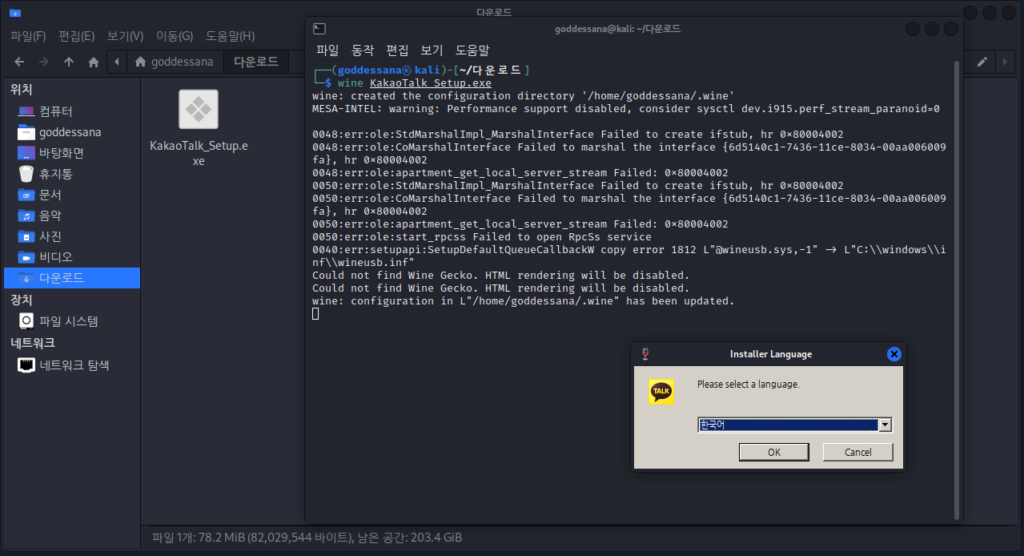Viewport: 1024px width, 556px height.
Task: Click Cancel in Installer Language dialog
Action: [x=857, y=452]
